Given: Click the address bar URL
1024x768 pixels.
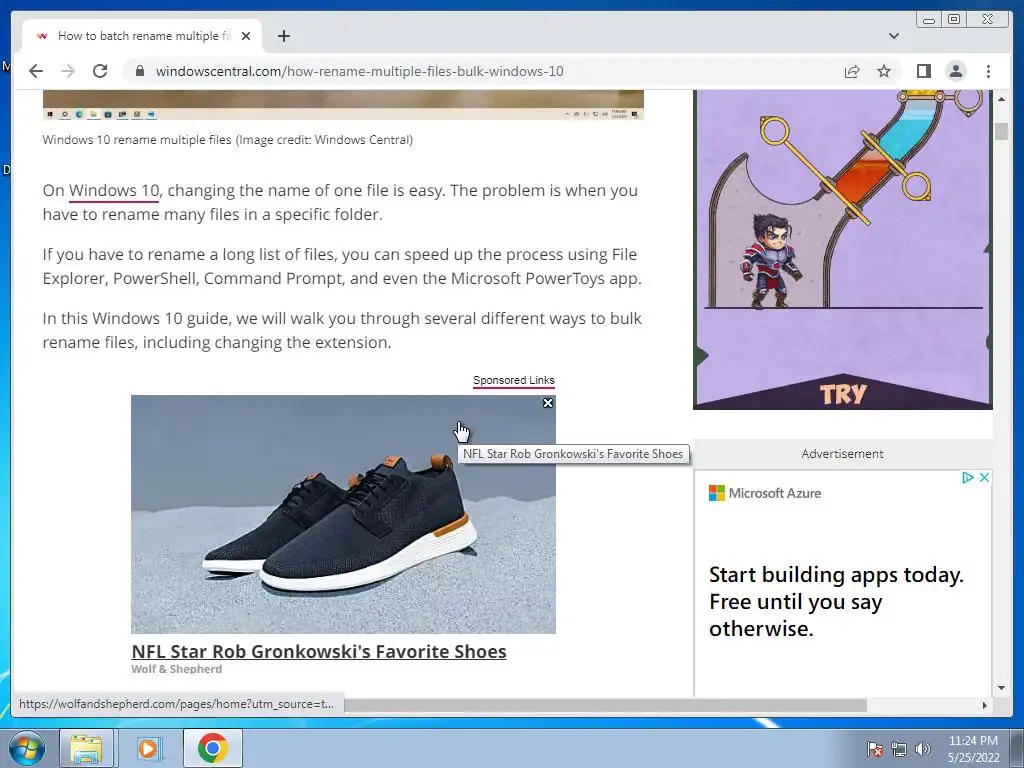Looking at the screenshot, I should tap(359, 71).
